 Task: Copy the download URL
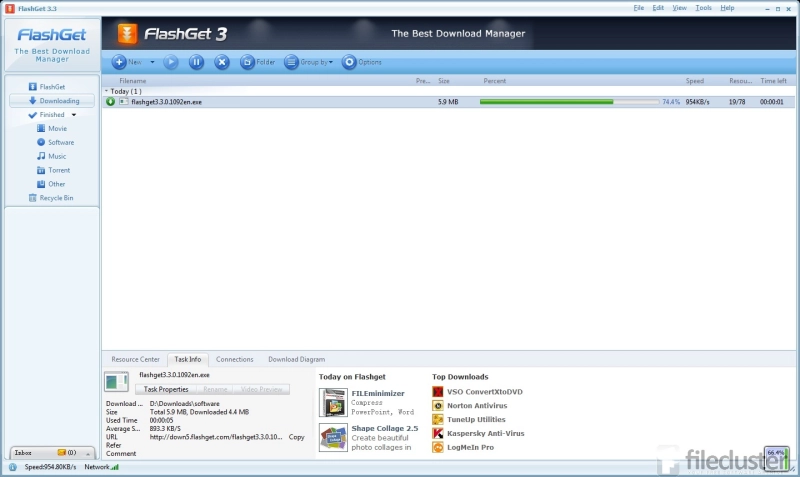click(x=296, y=437)
